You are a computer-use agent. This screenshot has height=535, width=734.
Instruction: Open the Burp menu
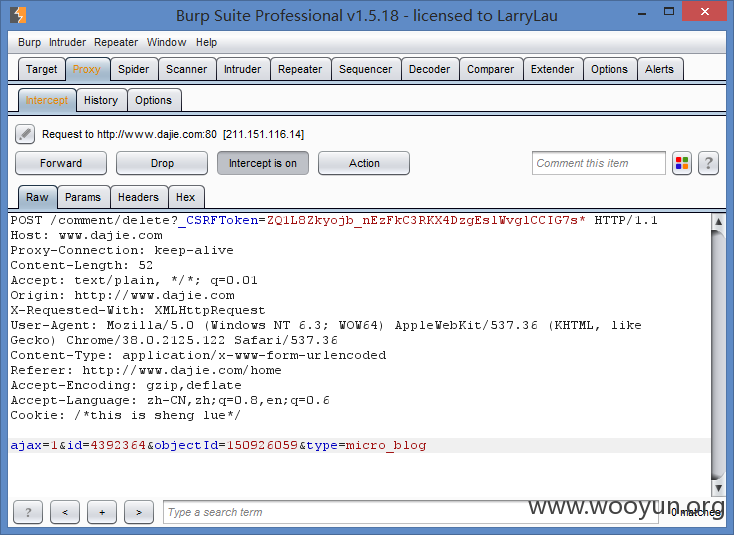[29, 42]
